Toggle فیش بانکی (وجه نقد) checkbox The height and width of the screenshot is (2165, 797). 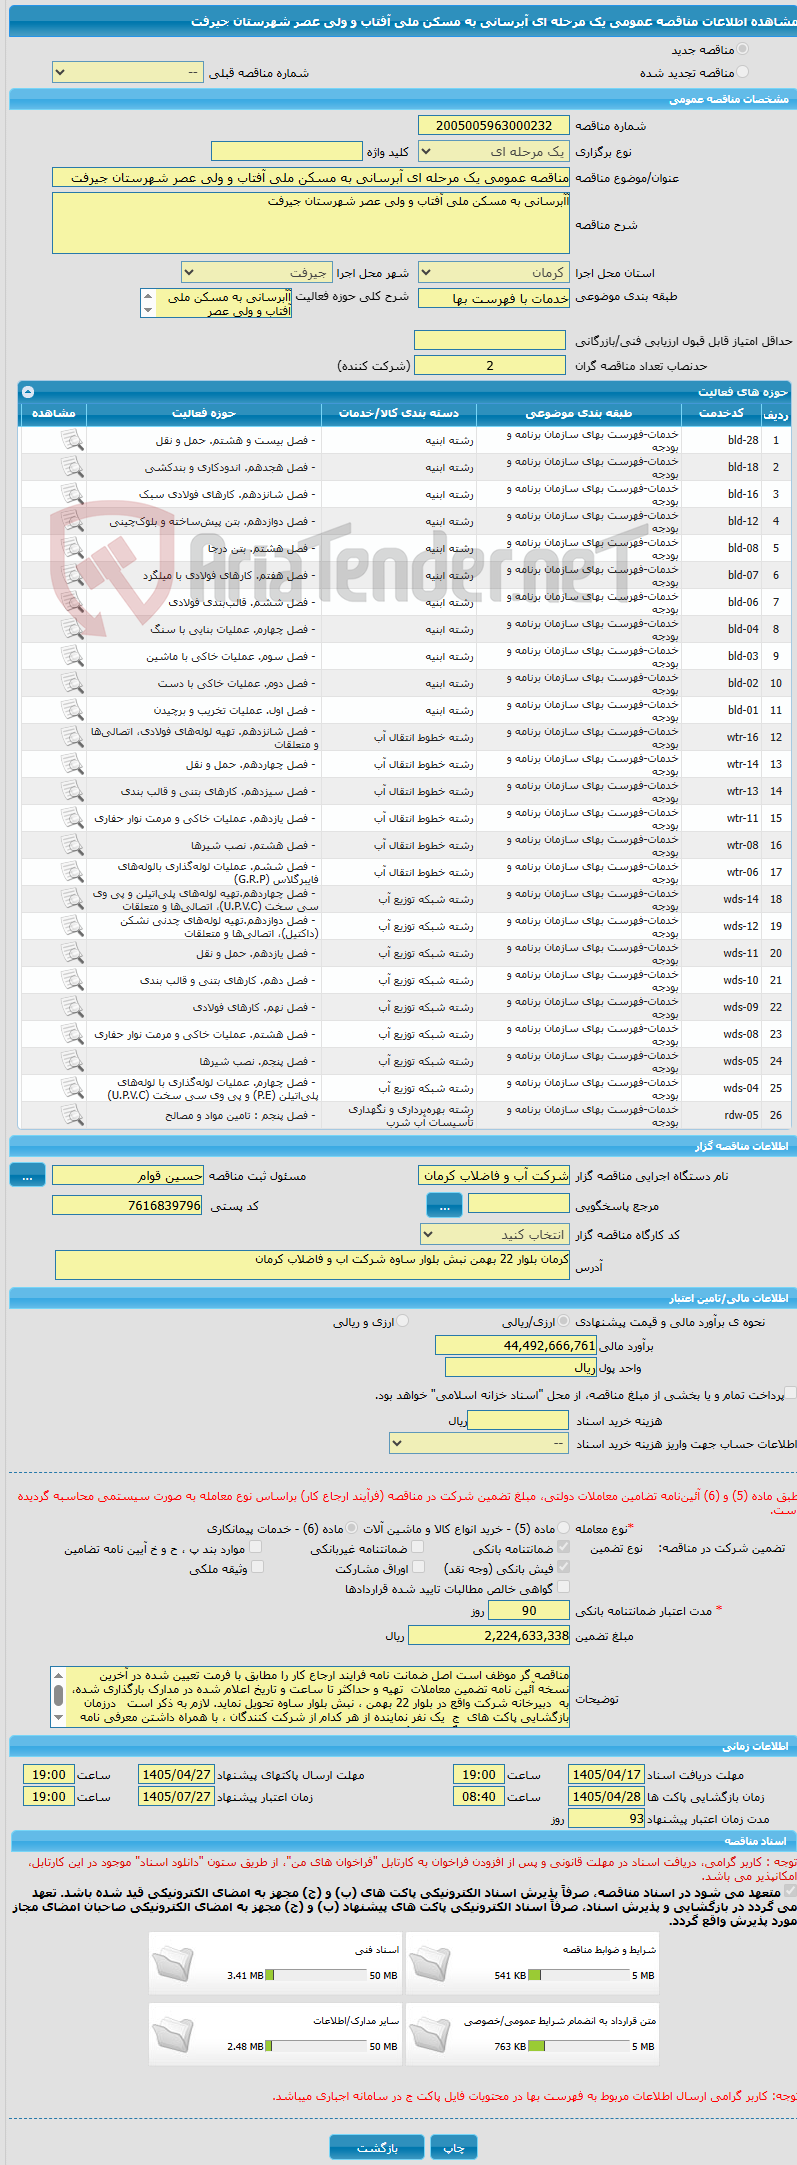563,1567
